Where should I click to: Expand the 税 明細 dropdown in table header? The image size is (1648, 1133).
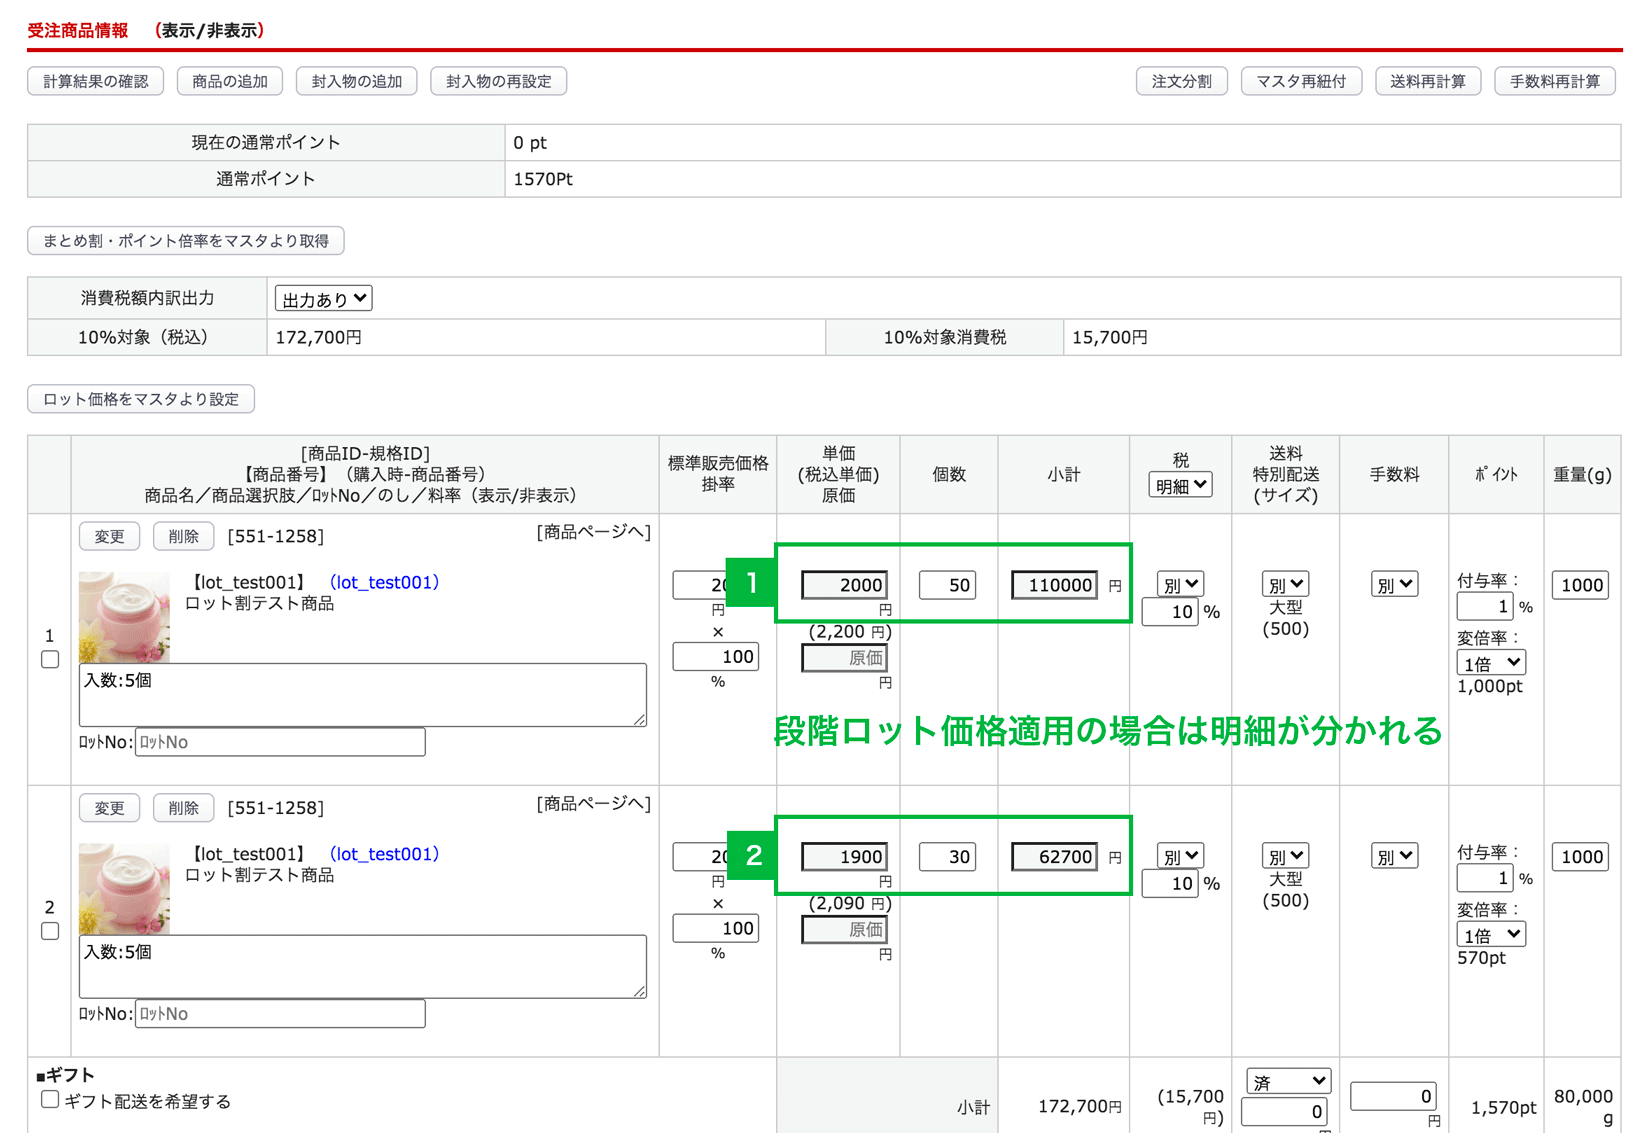pyautogui.click(x=1180, y=485)
